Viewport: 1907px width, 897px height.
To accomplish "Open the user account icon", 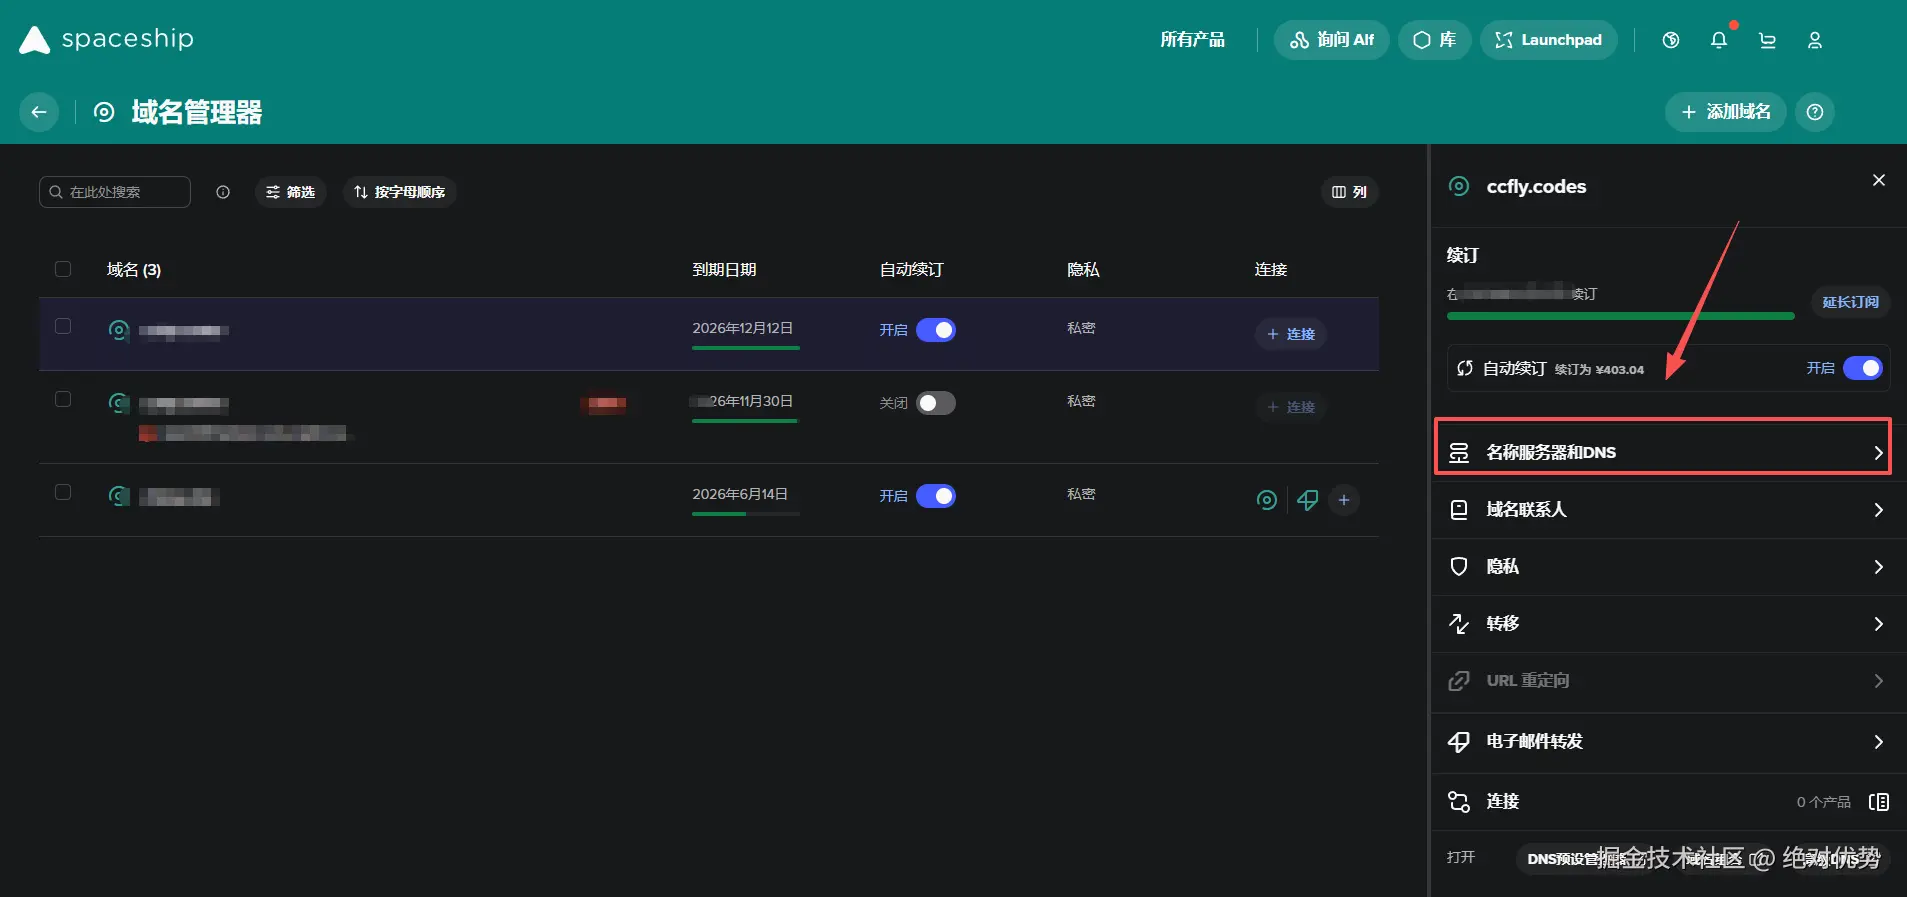I will (1815, 40).
